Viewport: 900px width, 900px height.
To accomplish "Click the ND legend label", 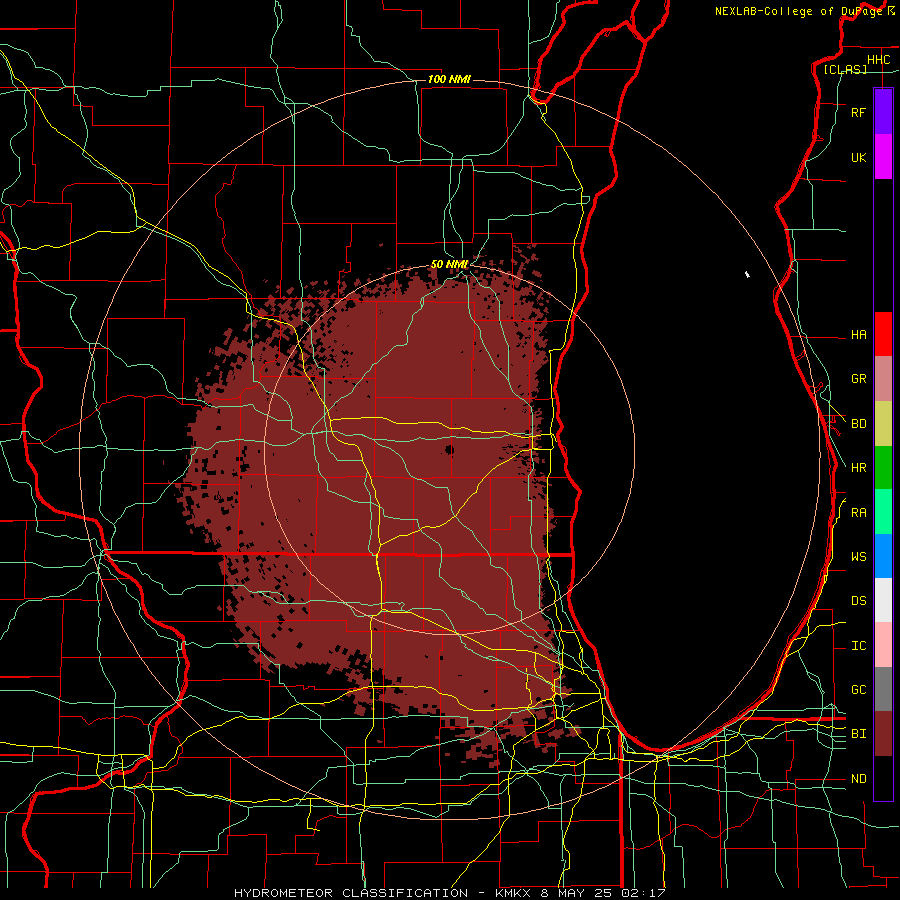I will pyautogui.click(x=858, y=779).
